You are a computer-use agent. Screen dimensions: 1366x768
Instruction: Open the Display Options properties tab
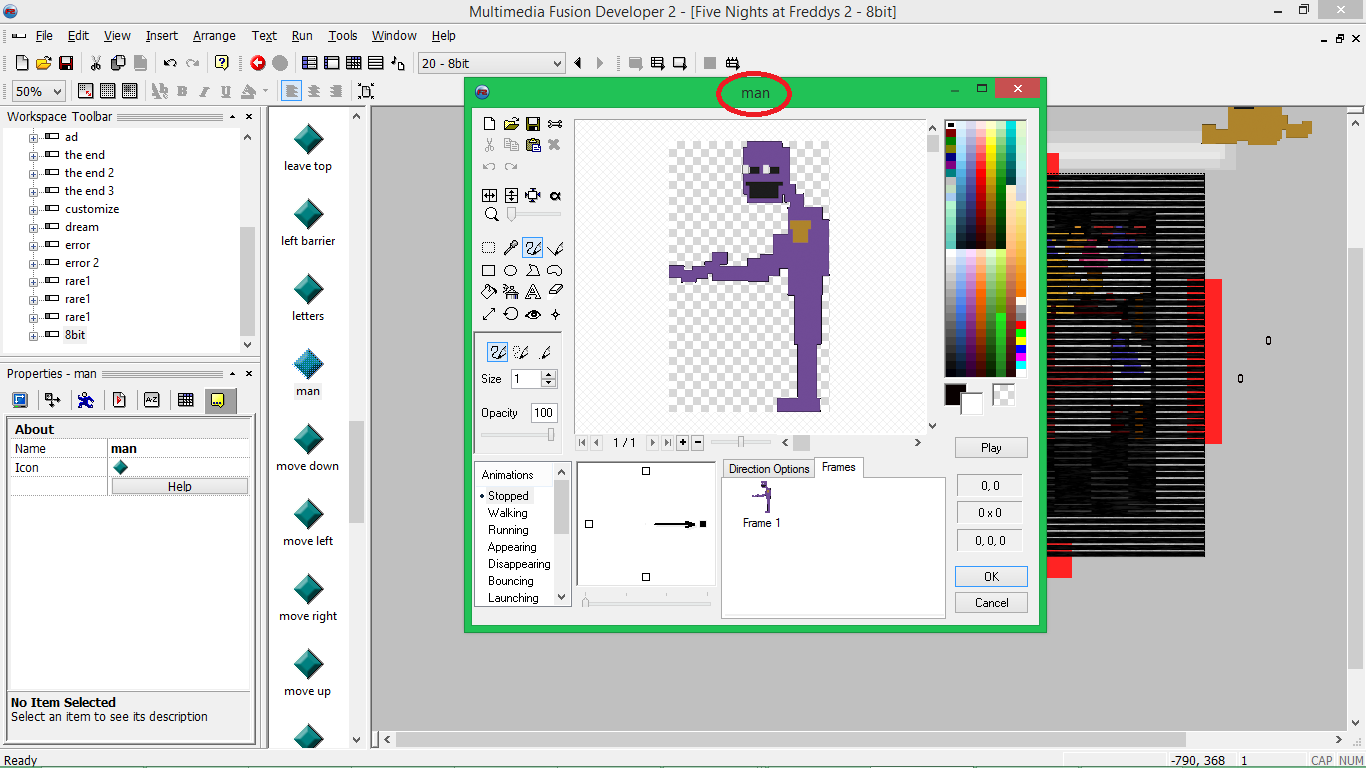(19, 400)
